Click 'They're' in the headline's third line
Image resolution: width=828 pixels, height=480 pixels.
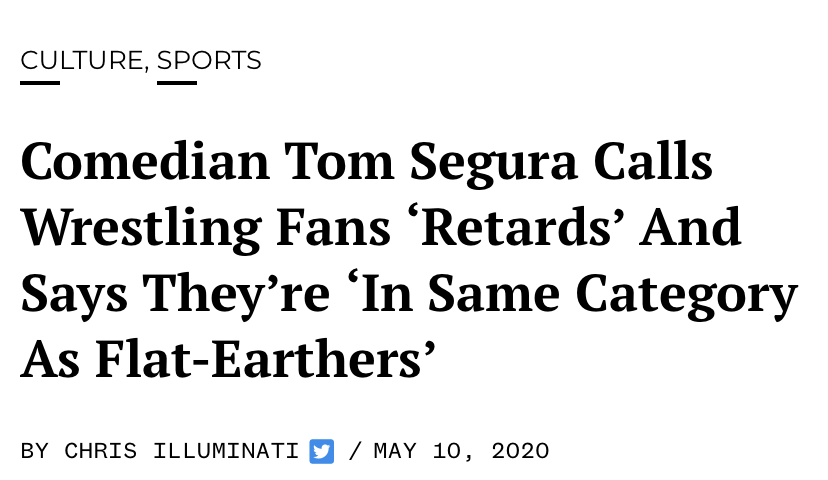tap(236, 296)
